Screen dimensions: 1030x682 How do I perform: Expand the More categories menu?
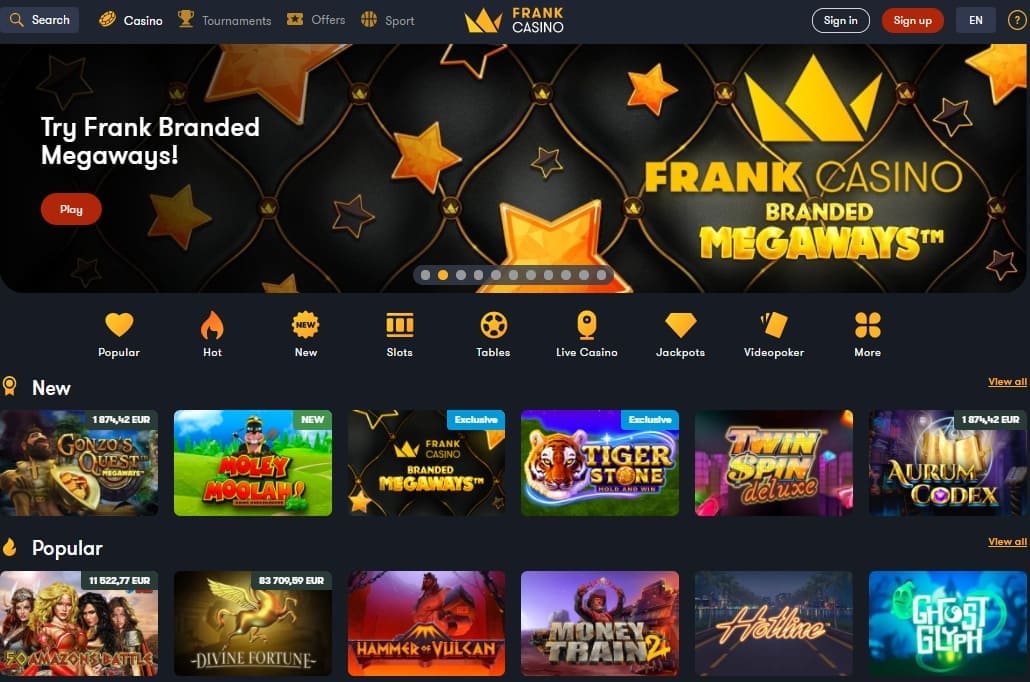click(868, 334)
